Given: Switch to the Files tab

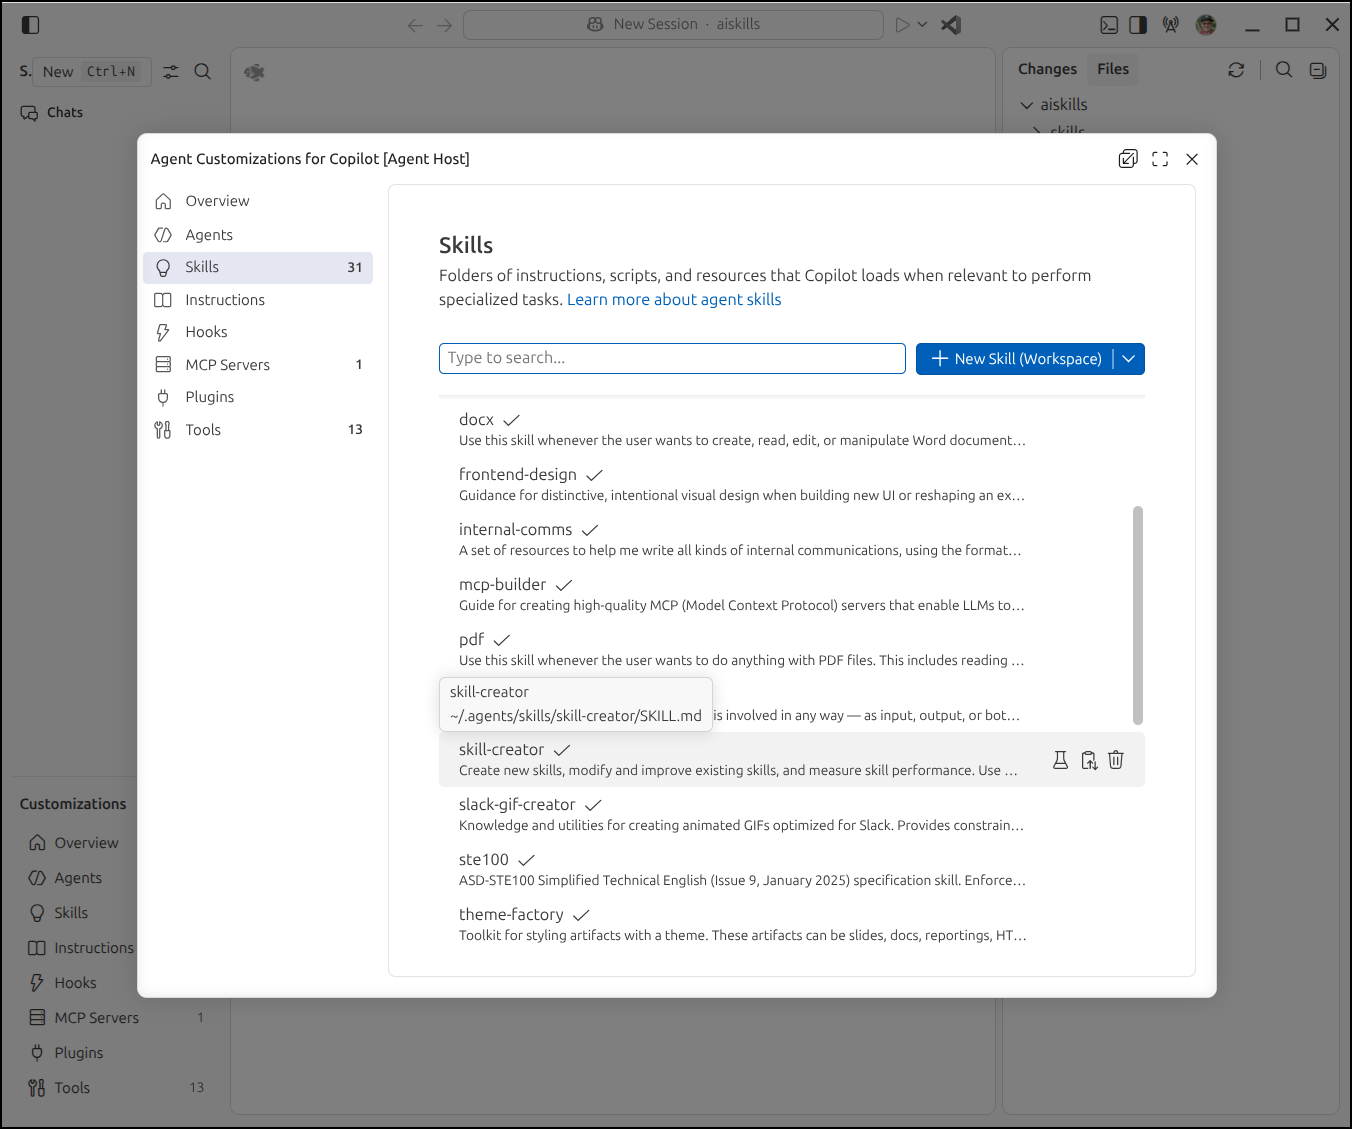Looking at the screenshot, I should (1113, 69).
